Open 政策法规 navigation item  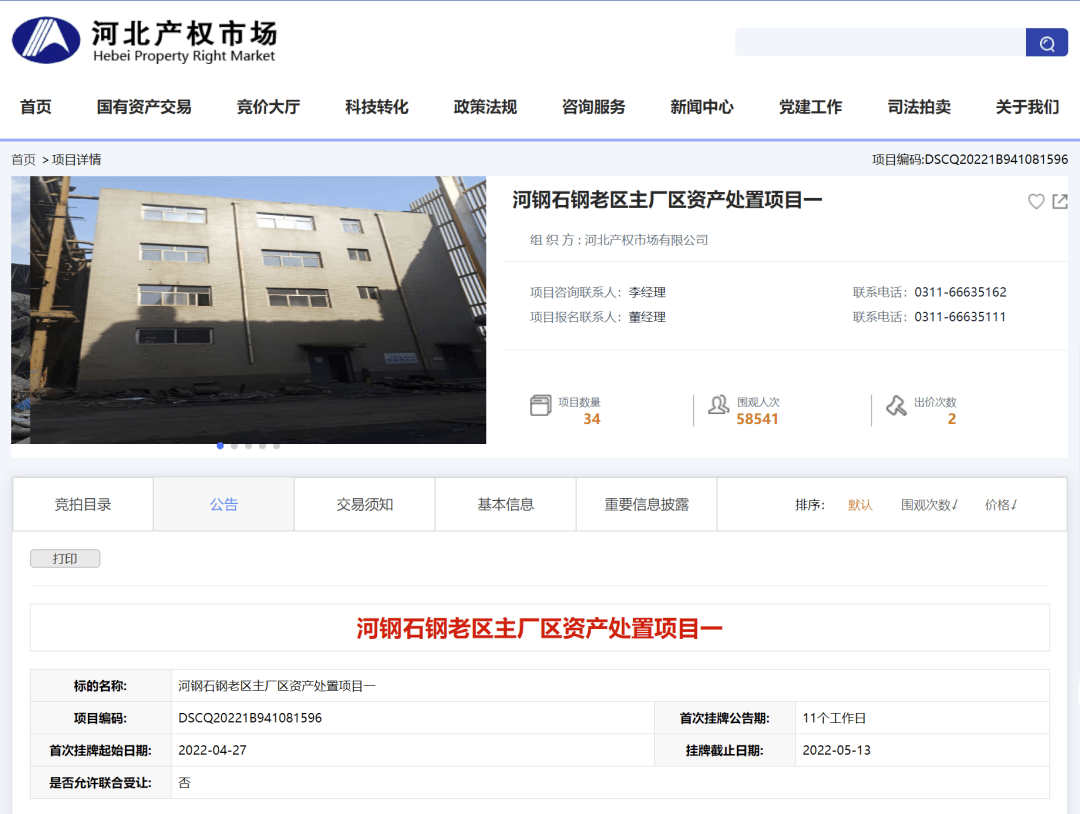click(x=485, y=107)
